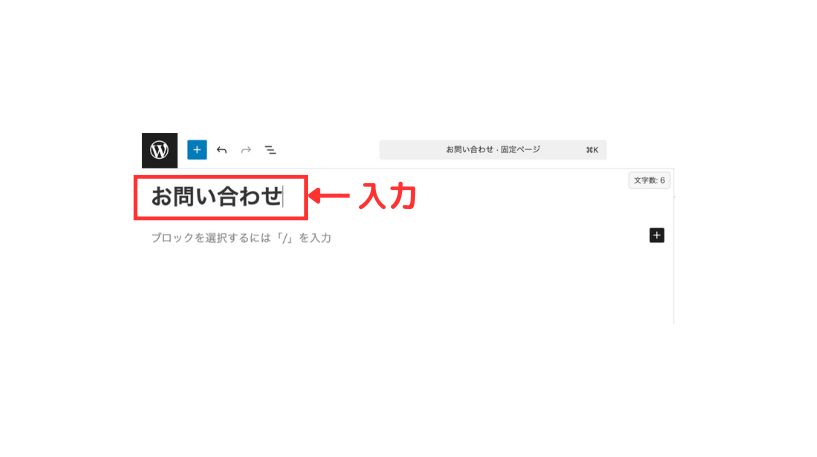Redo with the forward arrow icon
This screenshot has height=457, width=817.
246,150
